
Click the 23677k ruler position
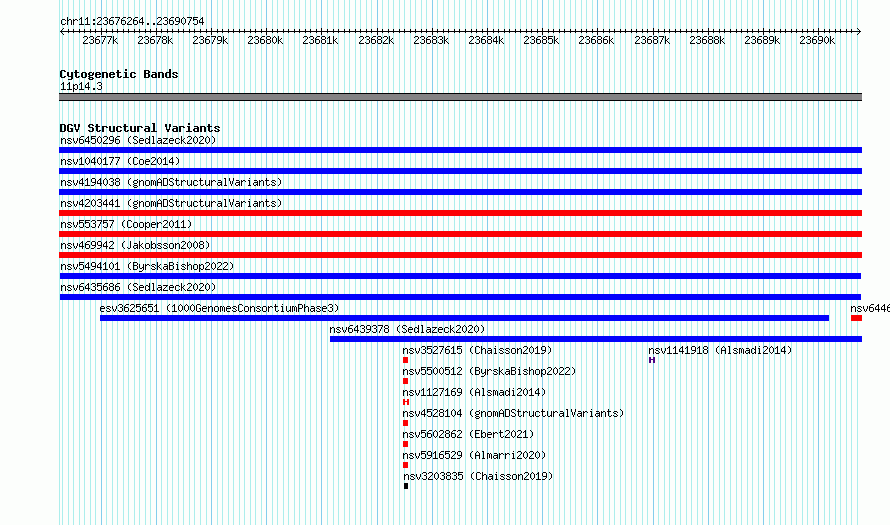pyautogui.click(x=100, y=40)
